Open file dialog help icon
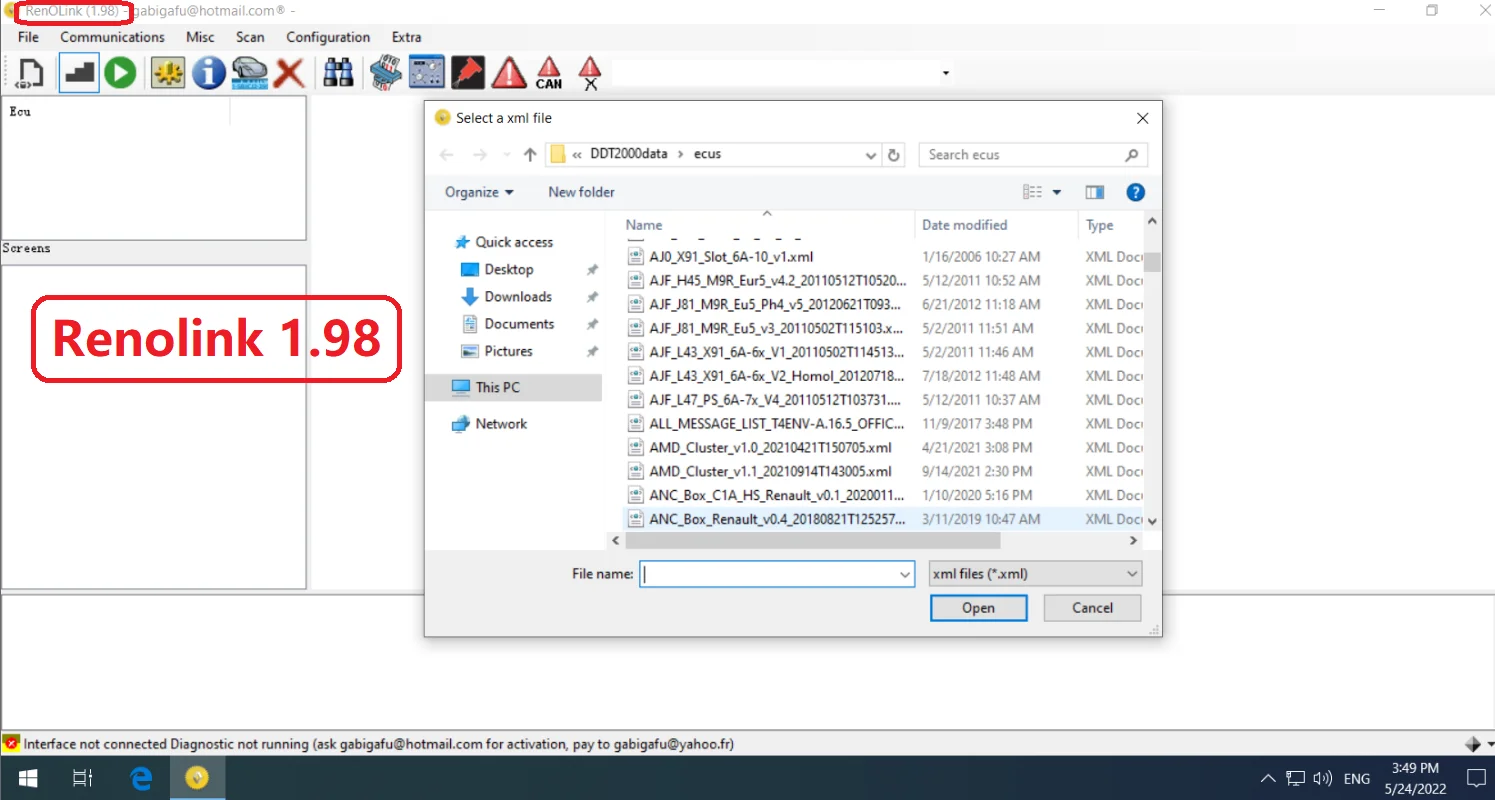 pos(1135,192)
